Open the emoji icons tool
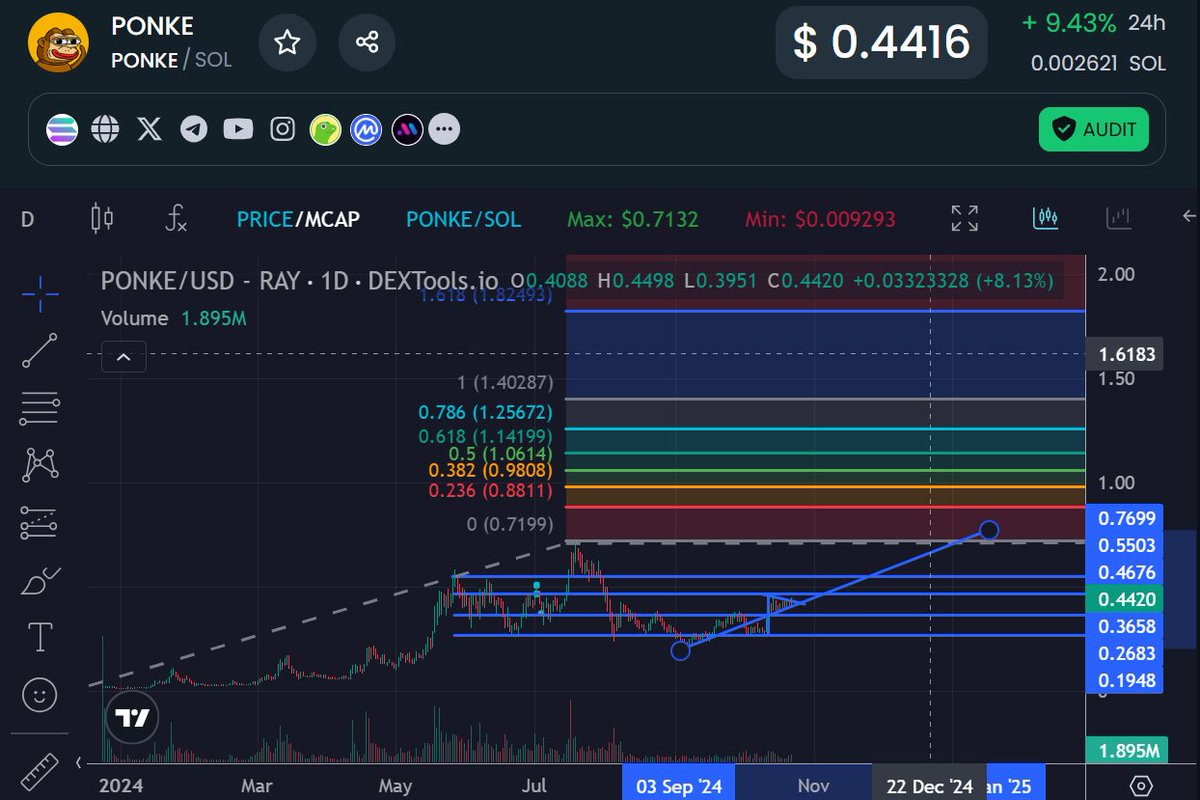 tap(39, 694)
